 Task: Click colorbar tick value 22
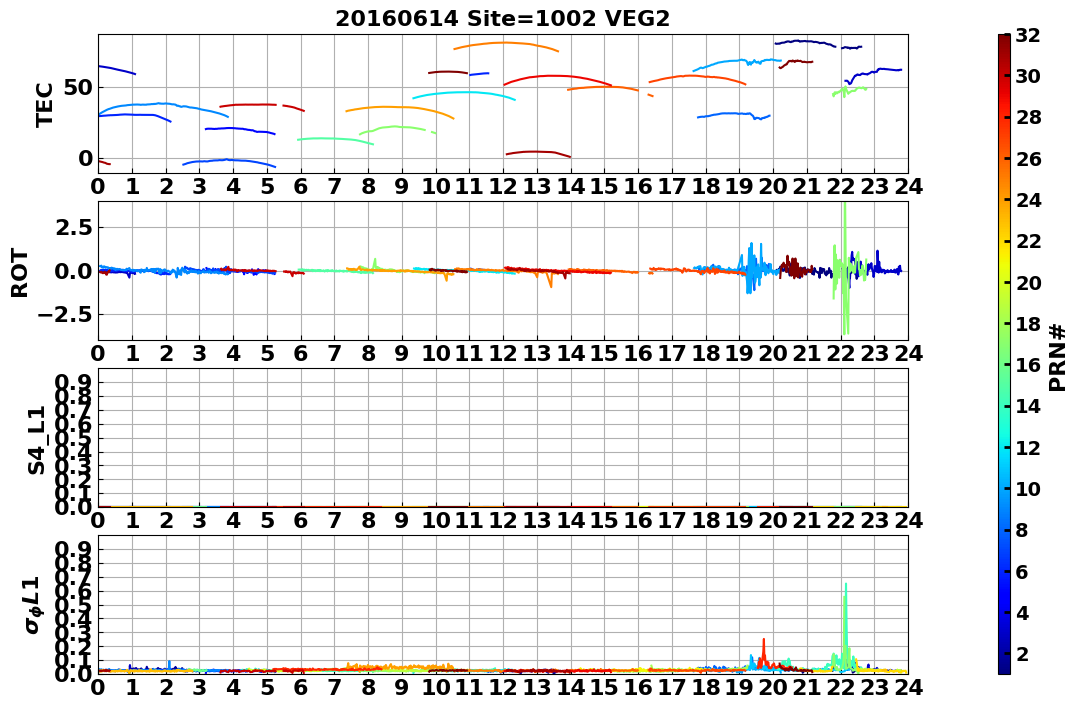(x=1028, y=241)
